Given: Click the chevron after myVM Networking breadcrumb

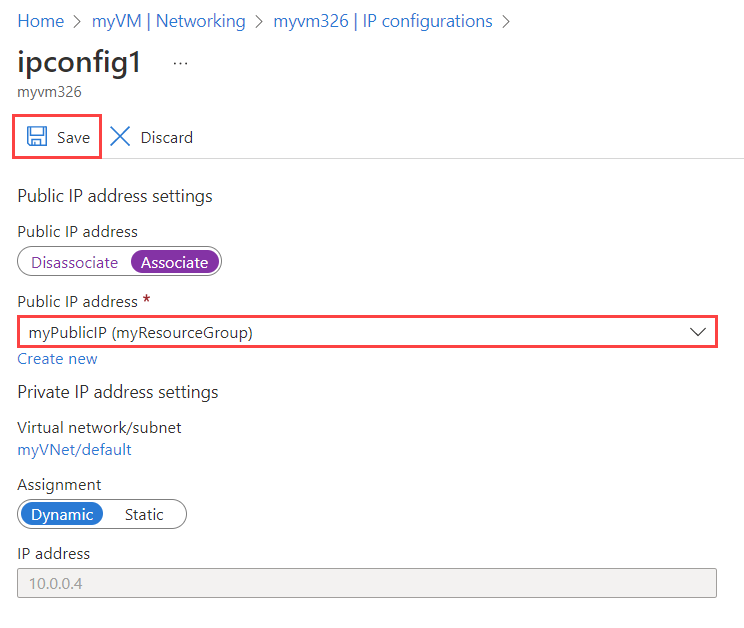Looking at the screenshot, I should (x=259, y=21).
